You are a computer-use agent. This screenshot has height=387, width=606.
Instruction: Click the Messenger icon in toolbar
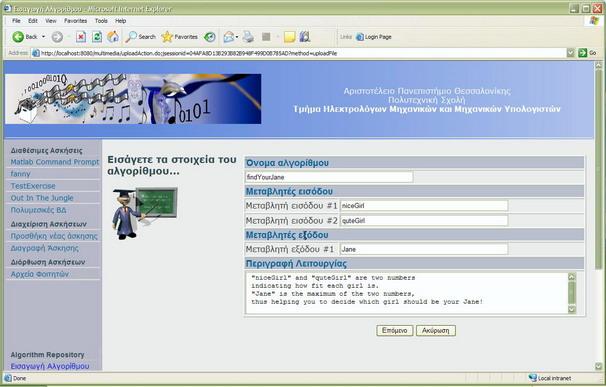(x=305, y=37)
